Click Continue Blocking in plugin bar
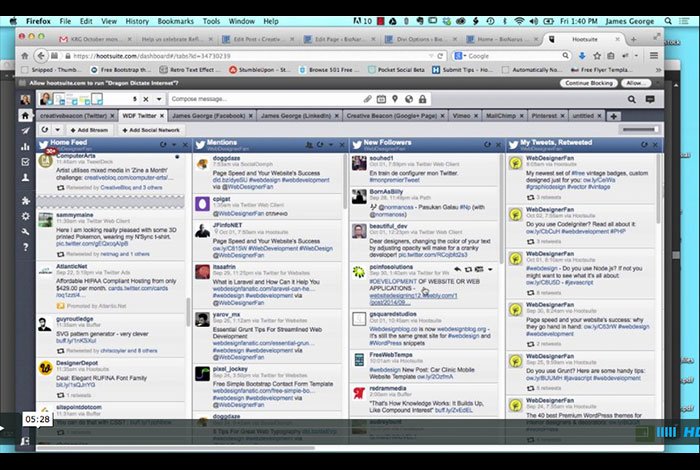Viewport: 700px width, 470px height. pos(589,83)
